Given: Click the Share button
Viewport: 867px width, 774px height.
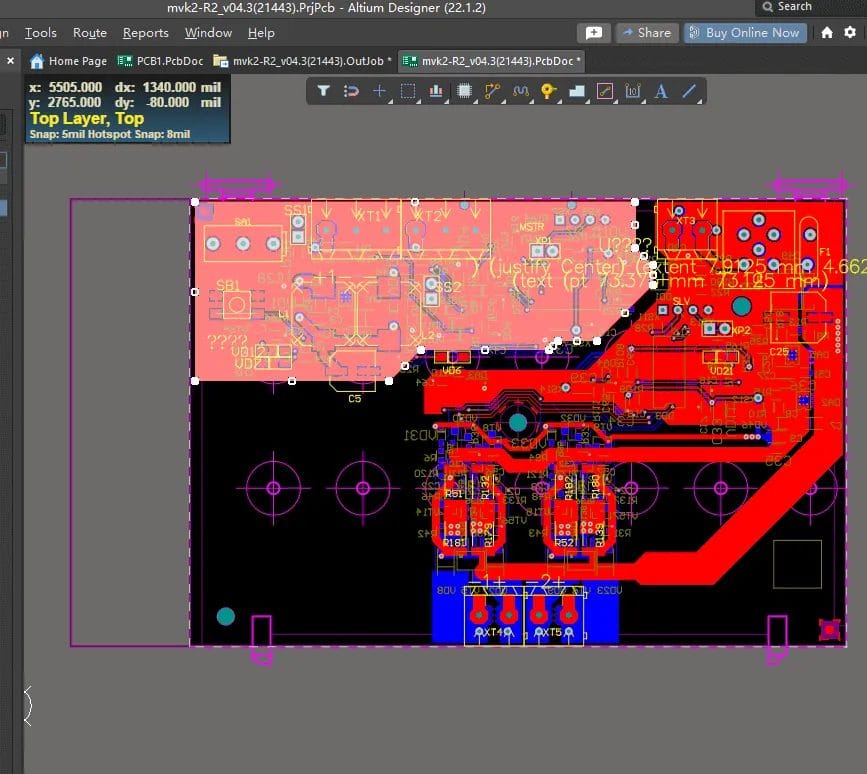Looking at the screenshot, I should click(647, 33).
